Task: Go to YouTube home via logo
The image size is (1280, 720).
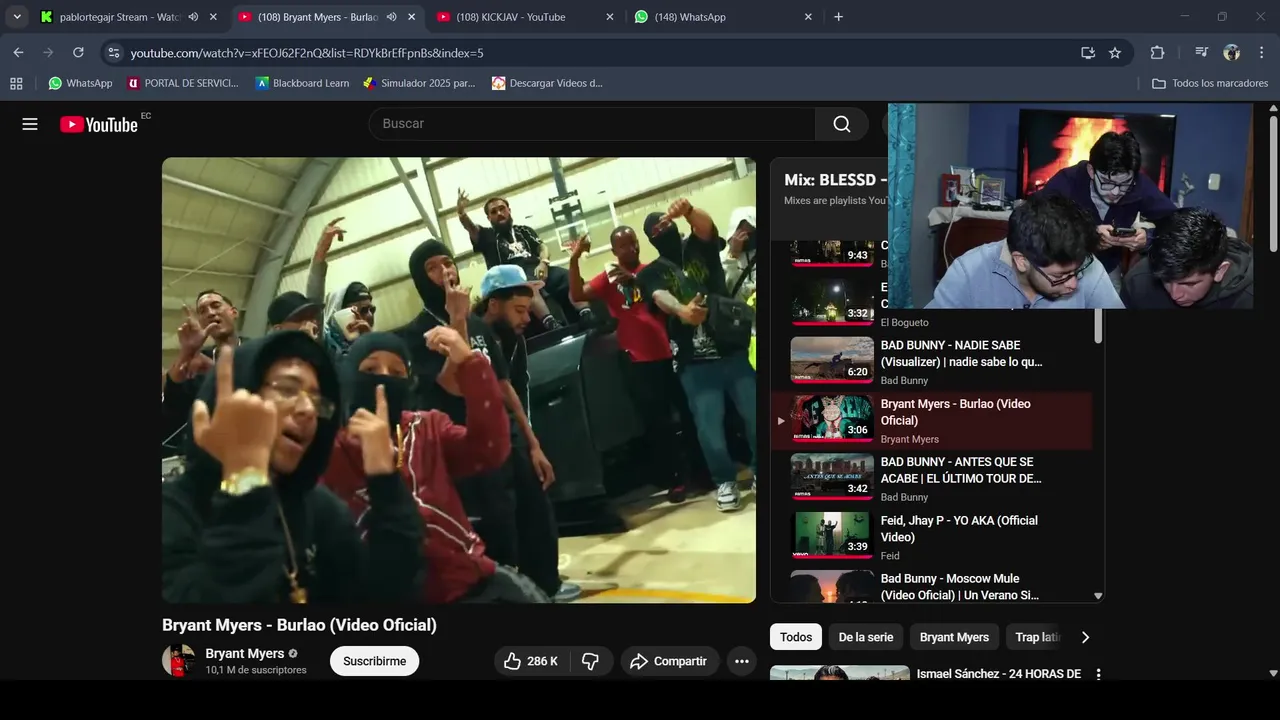Action: click(x=99, y=124)
